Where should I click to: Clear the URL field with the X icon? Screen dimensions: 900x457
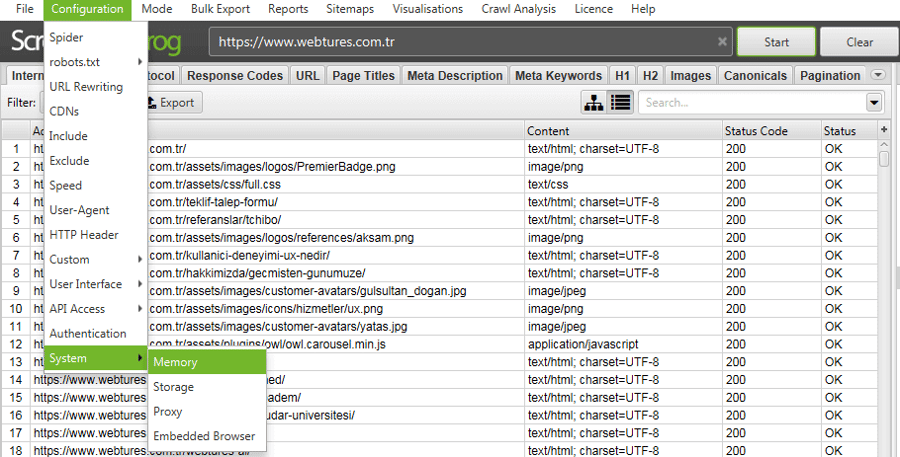pos(722,42)
